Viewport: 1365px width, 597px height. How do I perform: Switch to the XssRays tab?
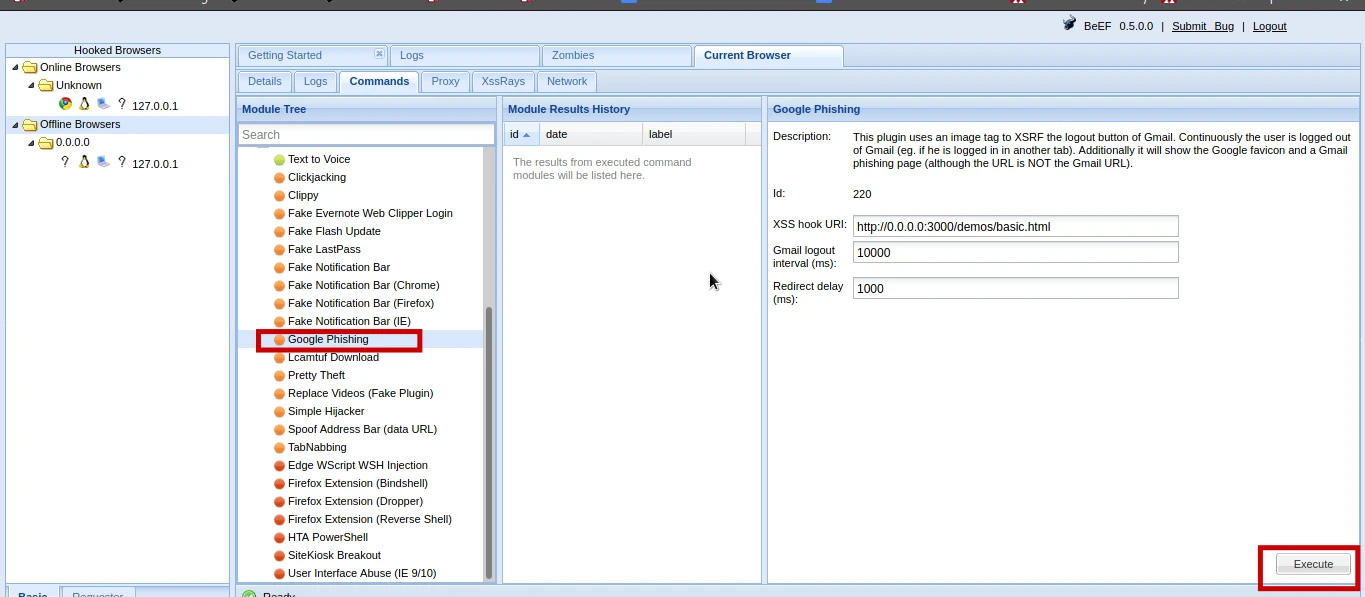(502, 81)
